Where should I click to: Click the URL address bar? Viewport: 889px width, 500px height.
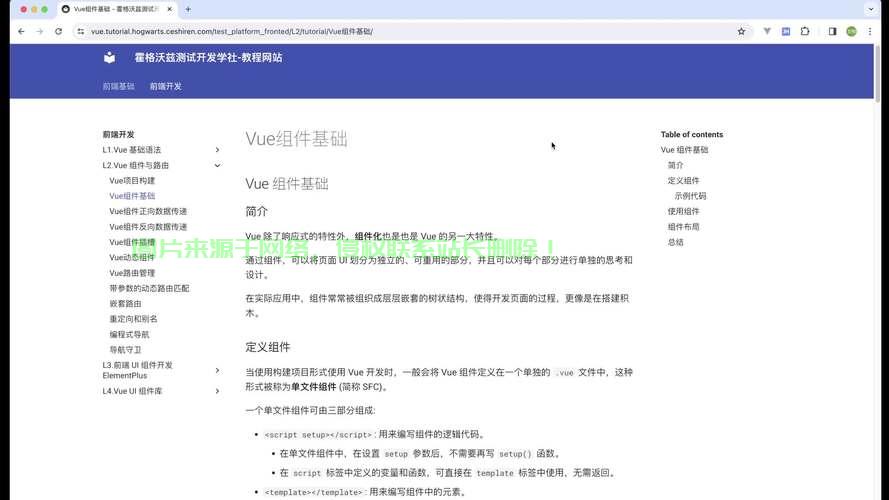tap(400, 31)
